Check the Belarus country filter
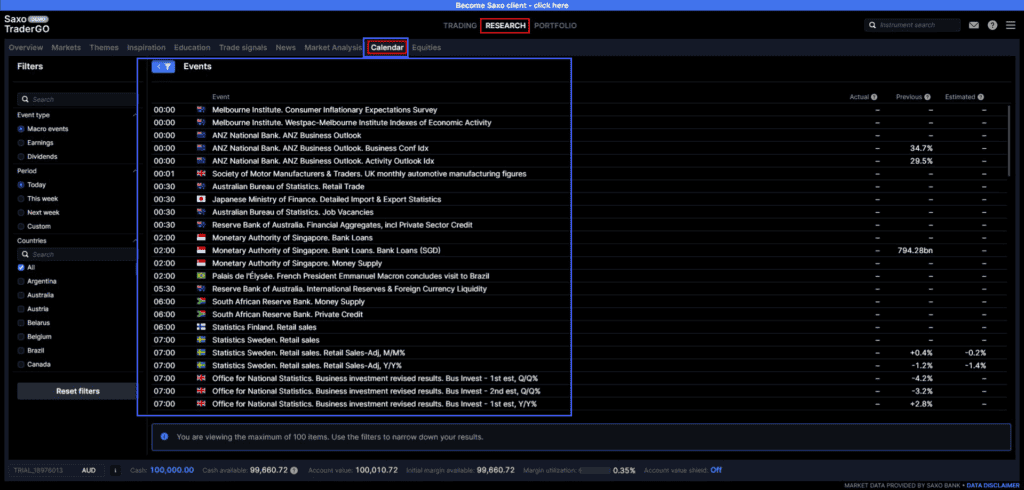Image resolution: width=1024 pixels, height=490 pixels. 22,323
